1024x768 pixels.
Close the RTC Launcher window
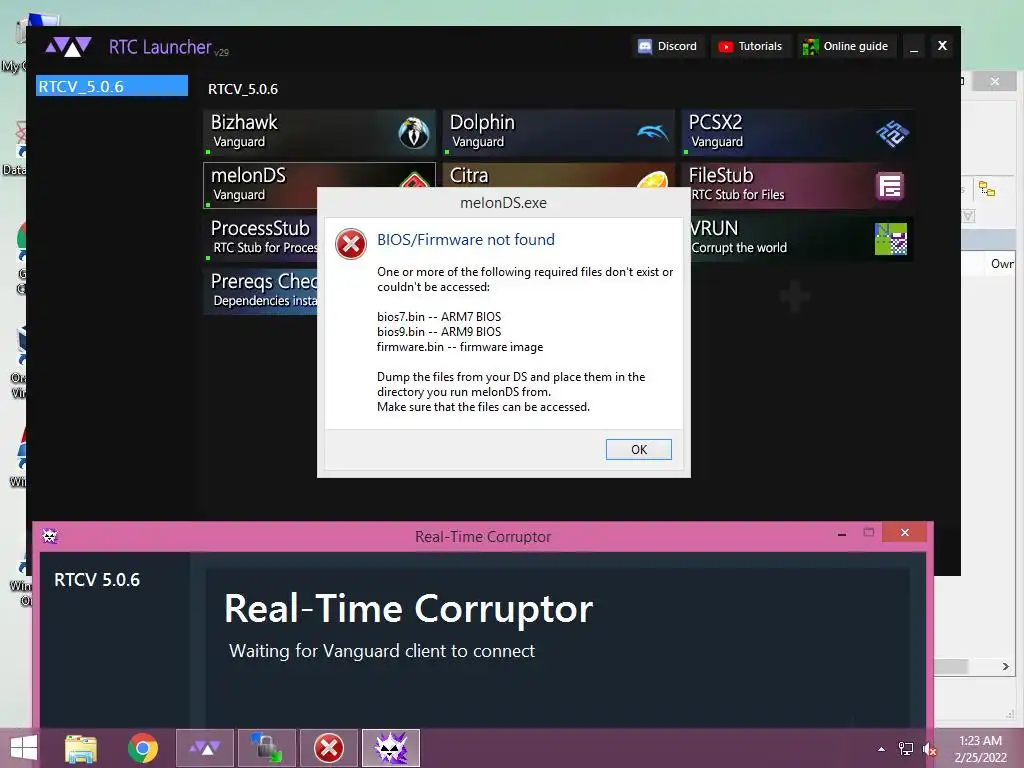tap(942, 46)
